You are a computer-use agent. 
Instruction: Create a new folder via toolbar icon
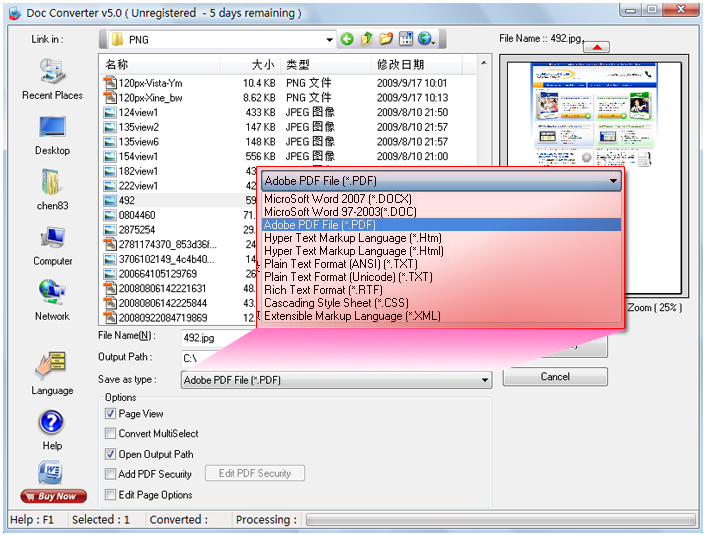386,39
